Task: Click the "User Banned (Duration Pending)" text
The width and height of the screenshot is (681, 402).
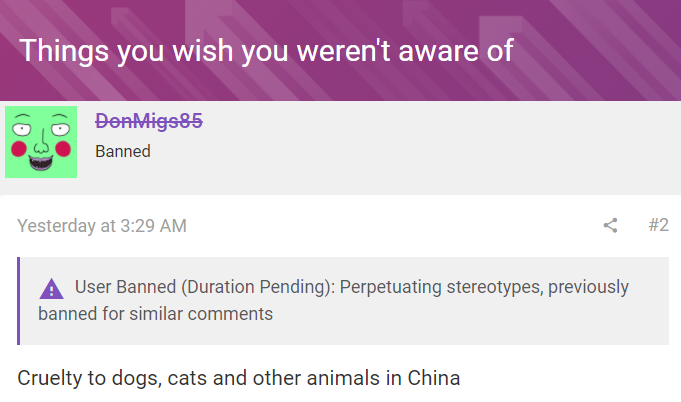Action: click(x=204, y=288)
